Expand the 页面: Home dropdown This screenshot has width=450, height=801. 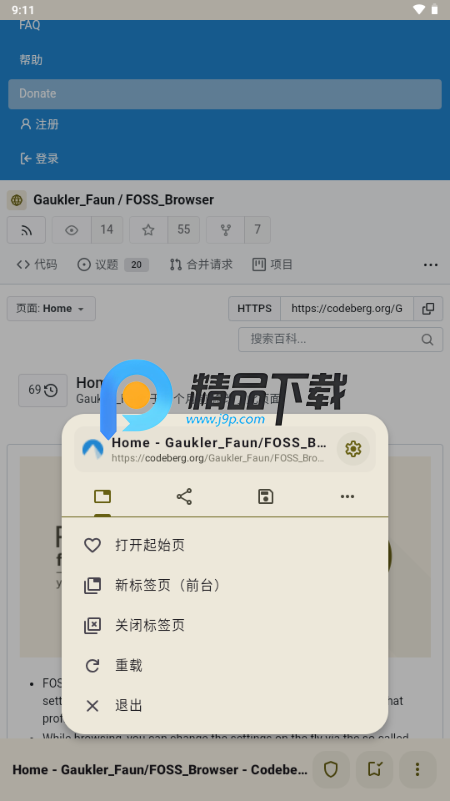pyautogui.click(x=51, y=309)
